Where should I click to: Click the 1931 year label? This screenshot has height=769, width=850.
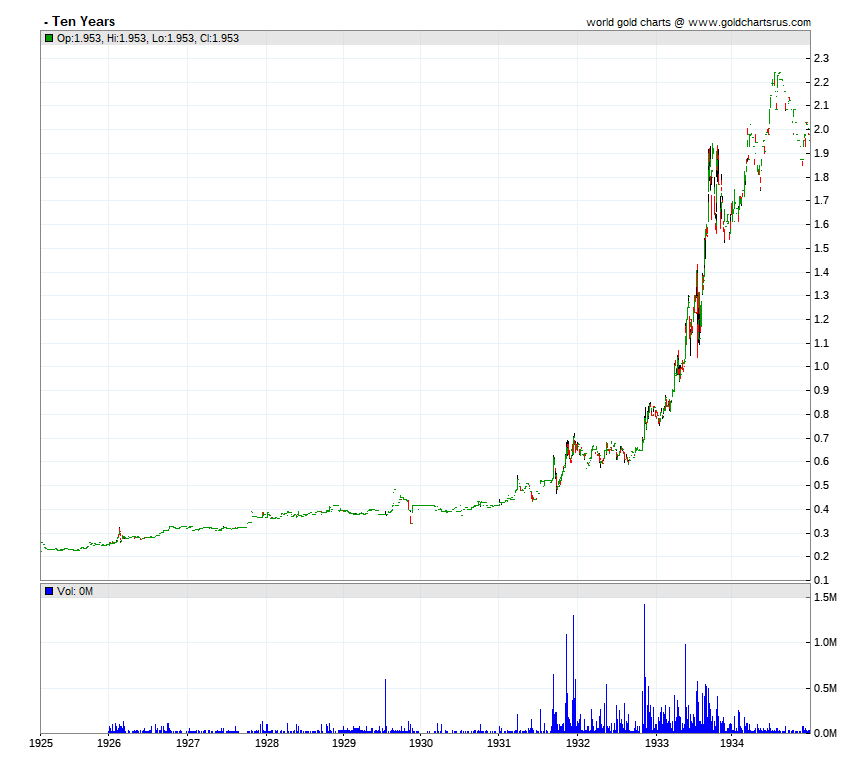pos(499,743)
